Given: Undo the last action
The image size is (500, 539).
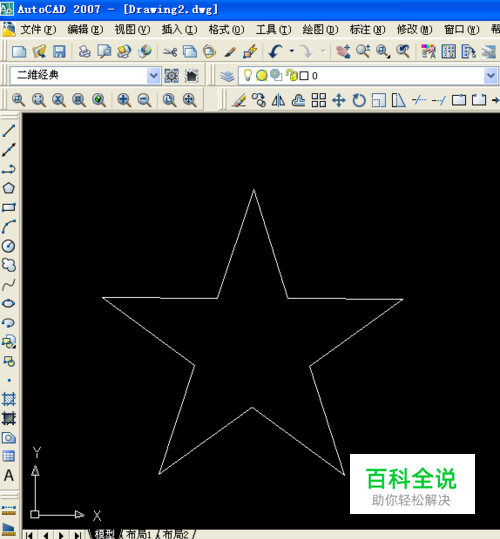Looking at the screenshot, I should [x=276, y=52].
